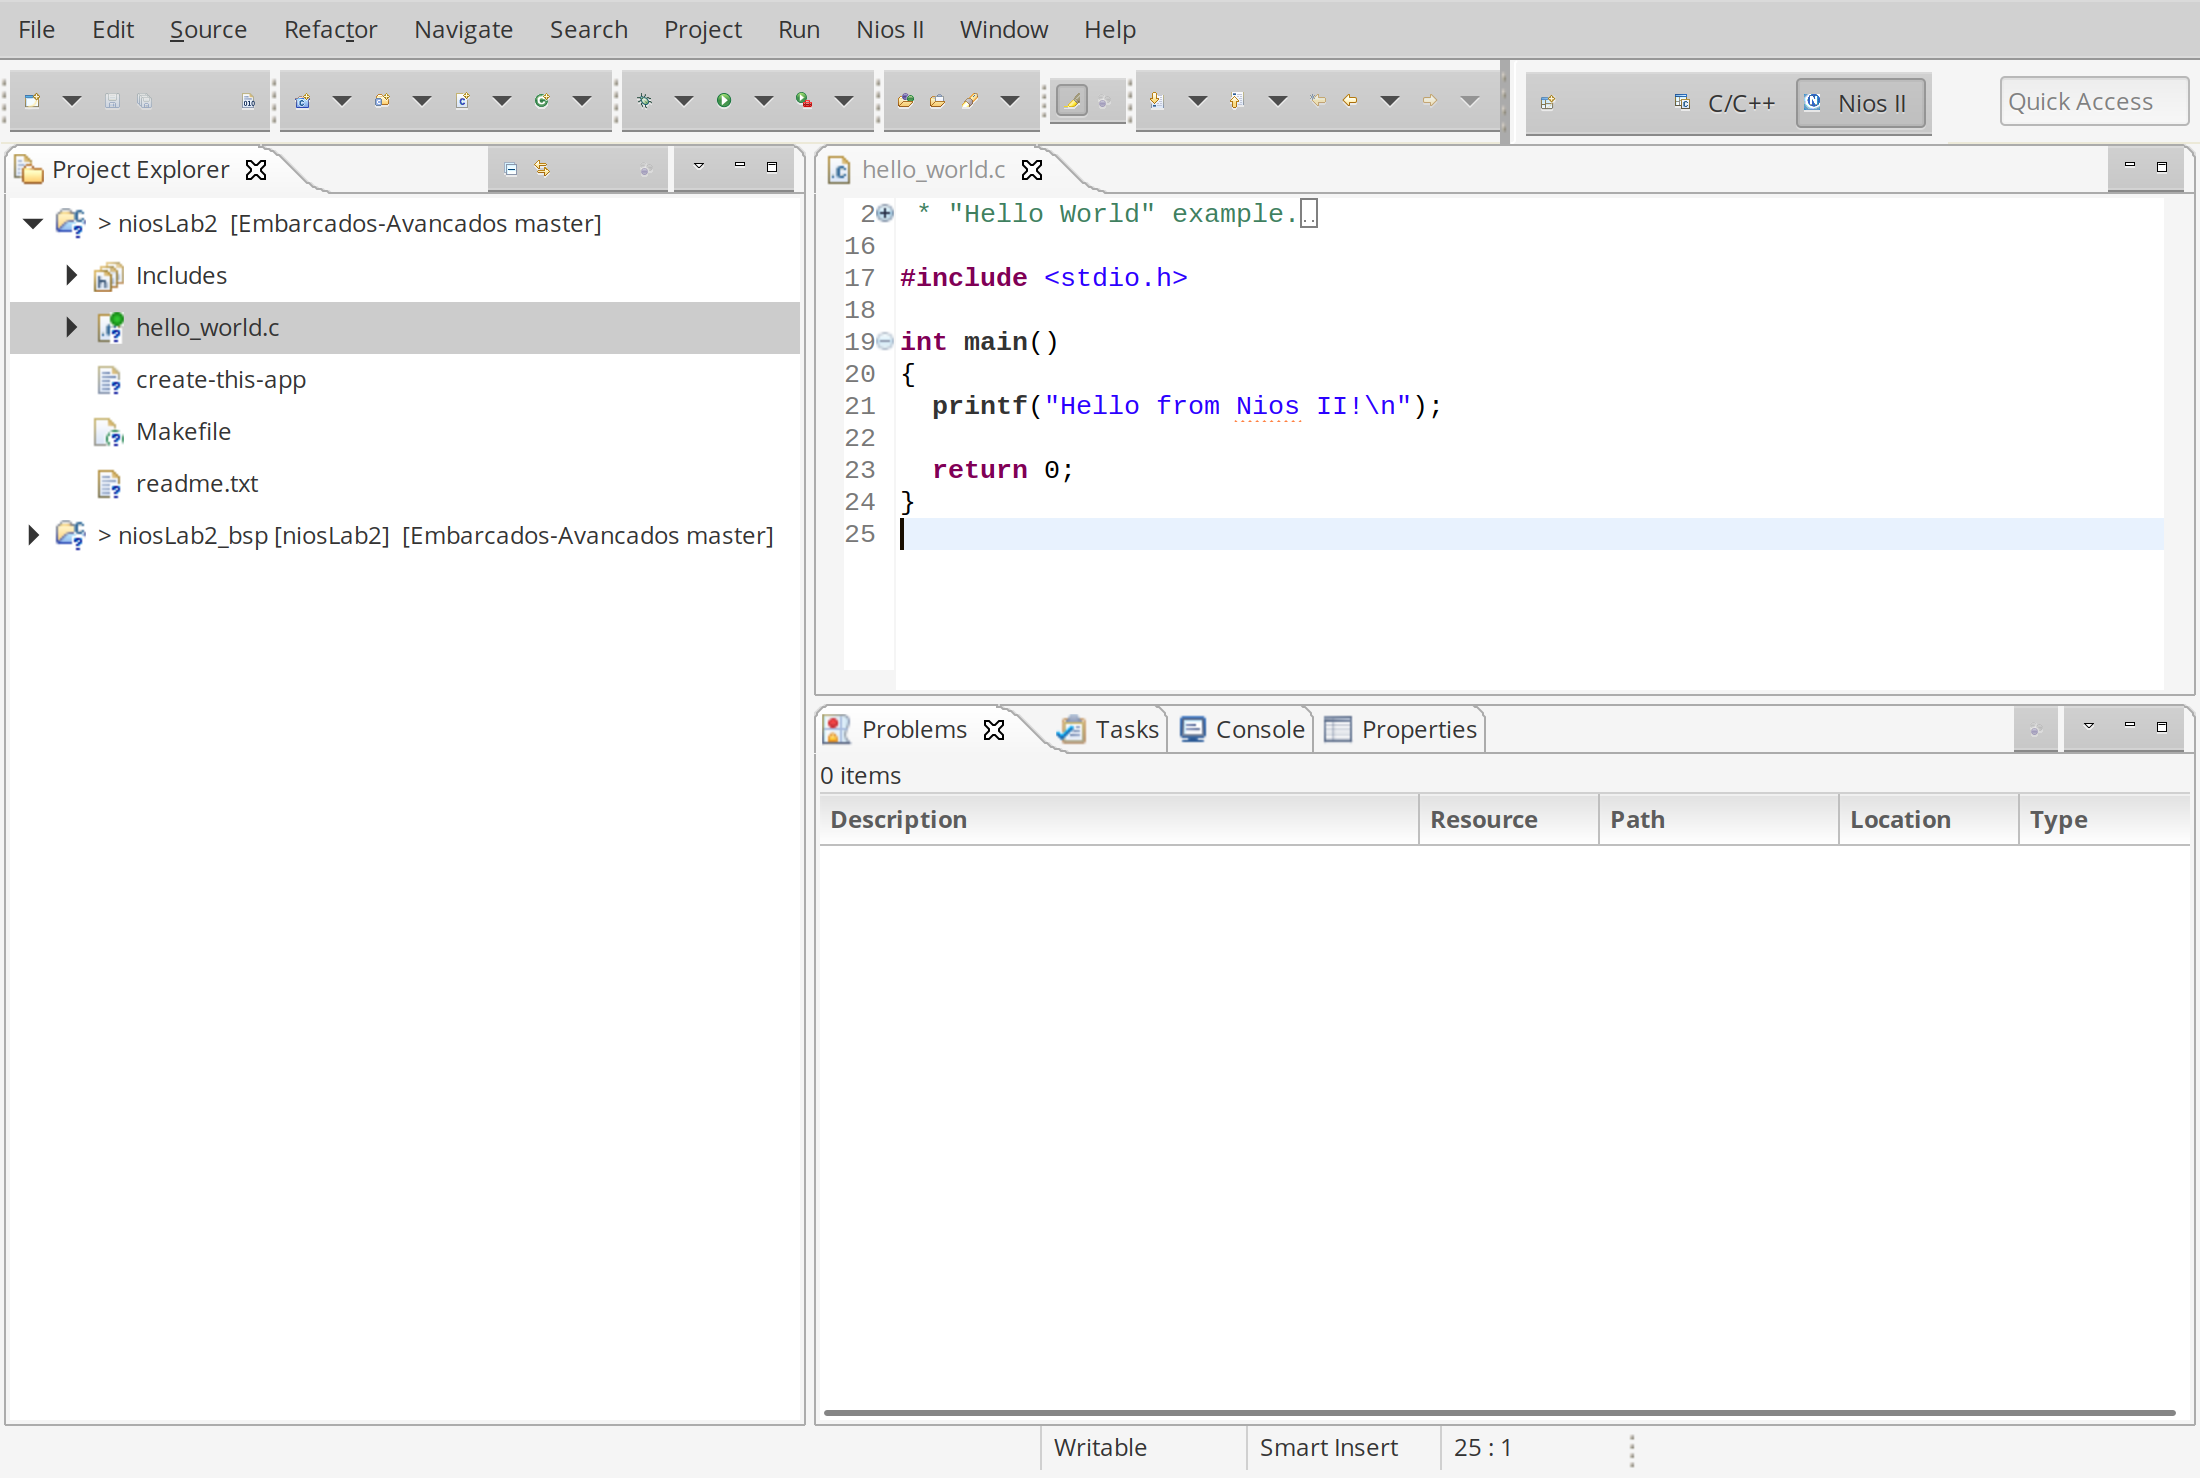Click the Smart Insert status bar entry
The image size is (2200, 1478).
1329,1447
